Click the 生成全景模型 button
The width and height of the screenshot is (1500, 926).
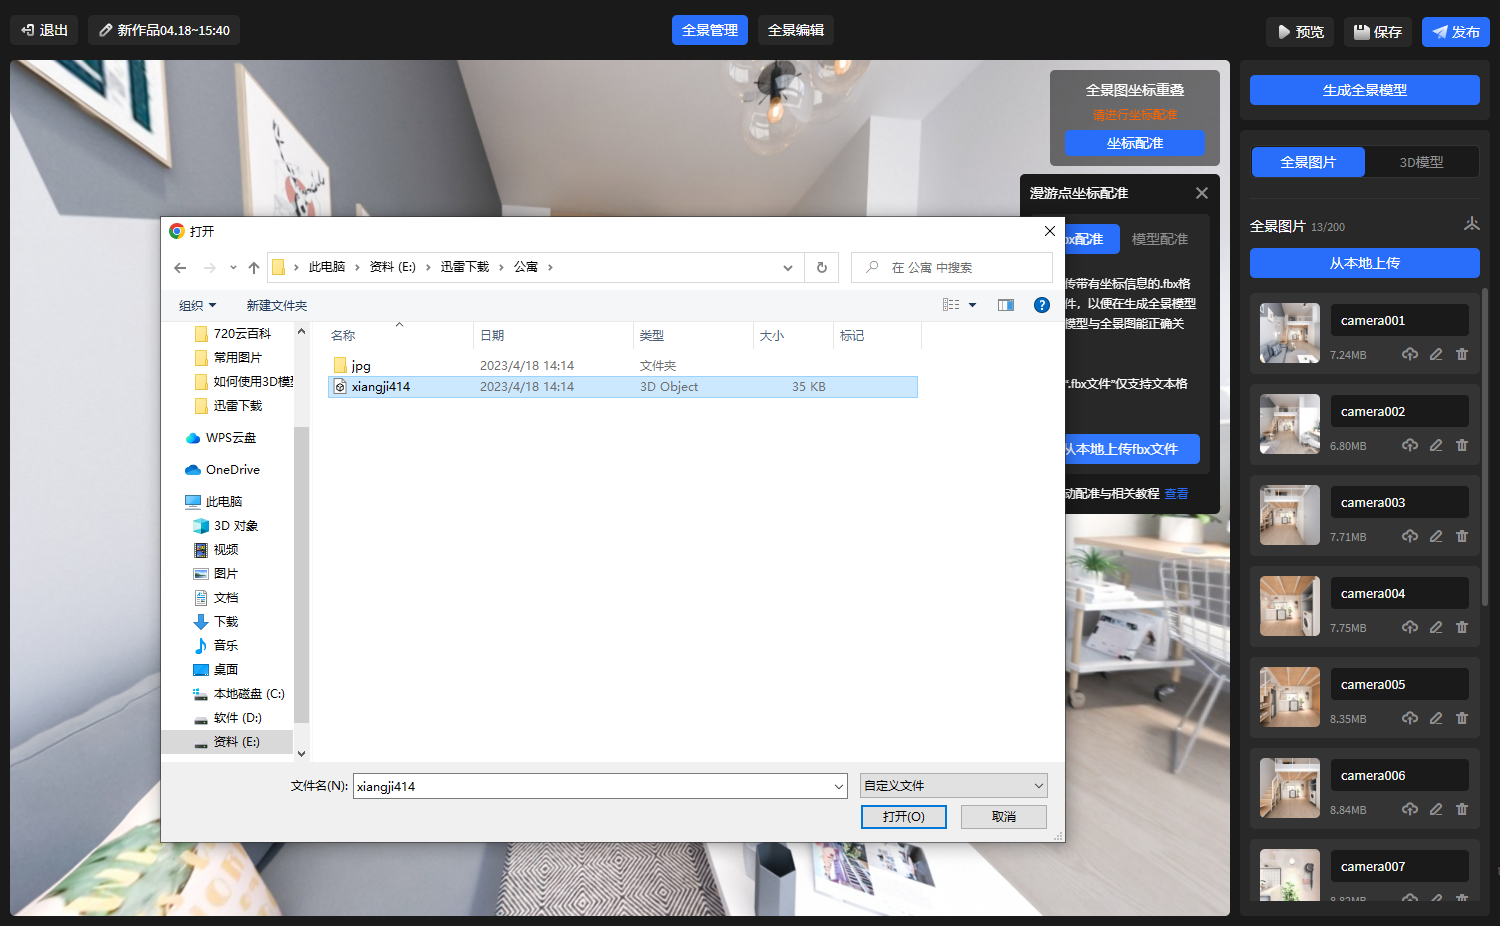pos(1364,90)
